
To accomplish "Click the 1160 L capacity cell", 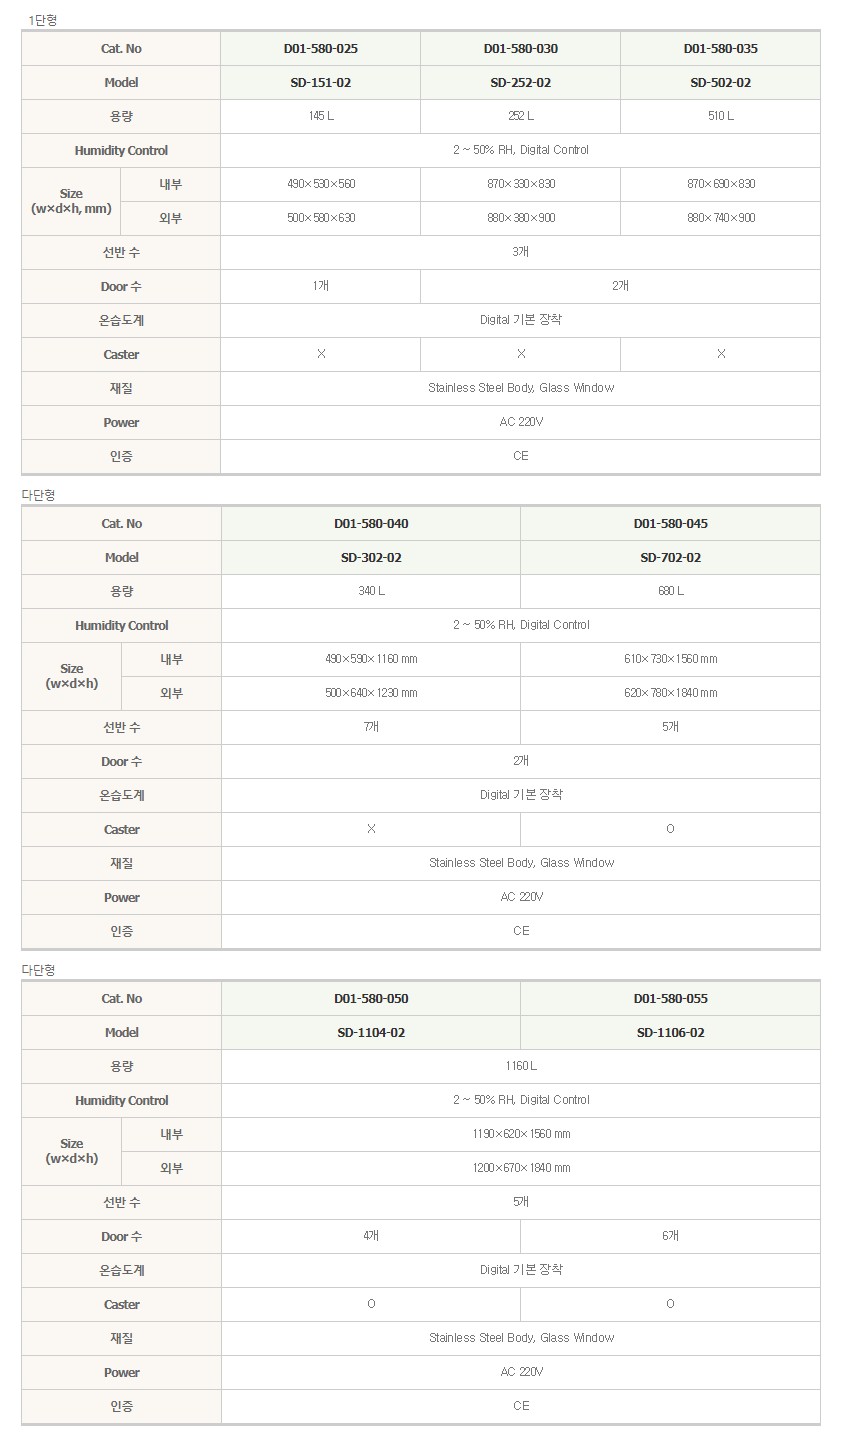I will 521,1066.
